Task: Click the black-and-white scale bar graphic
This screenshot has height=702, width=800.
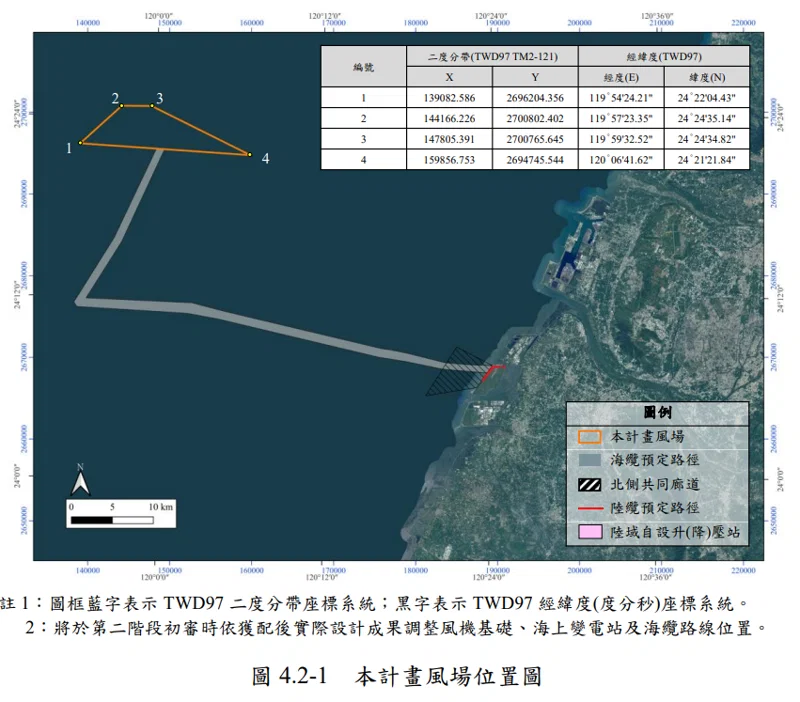Action: click(112, 520)
